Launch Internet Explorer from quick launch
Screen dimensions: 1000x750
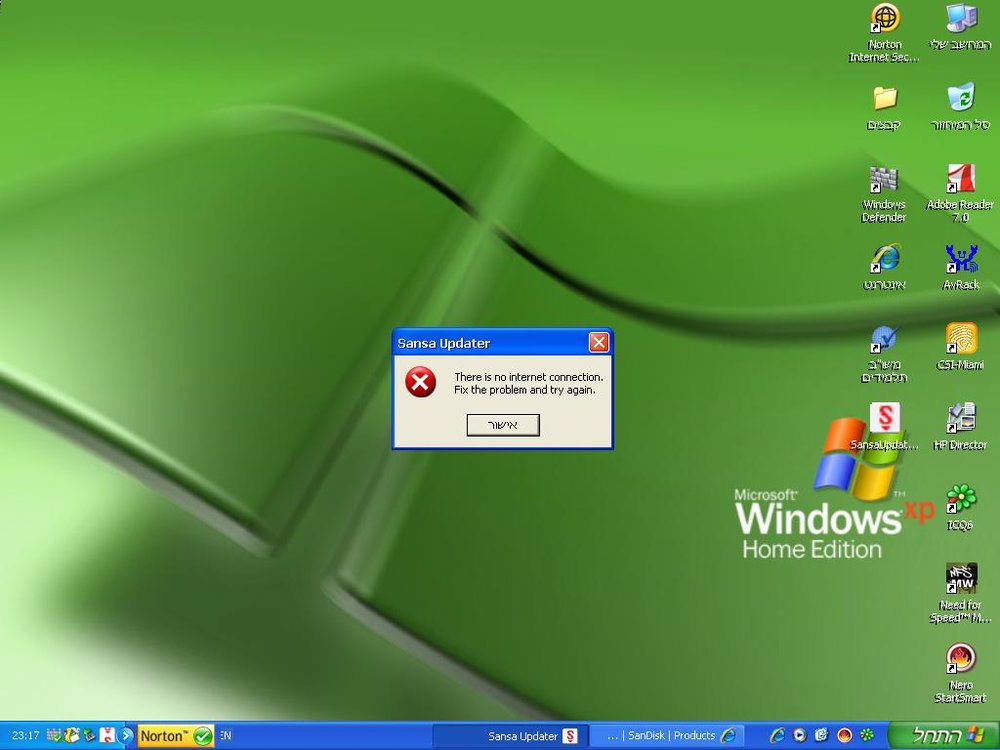[x=777, y=735]
